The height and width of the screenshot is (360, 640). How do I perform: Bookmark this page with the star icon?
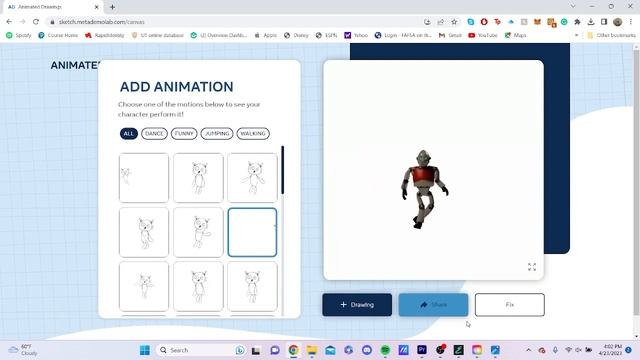(454, 22)
